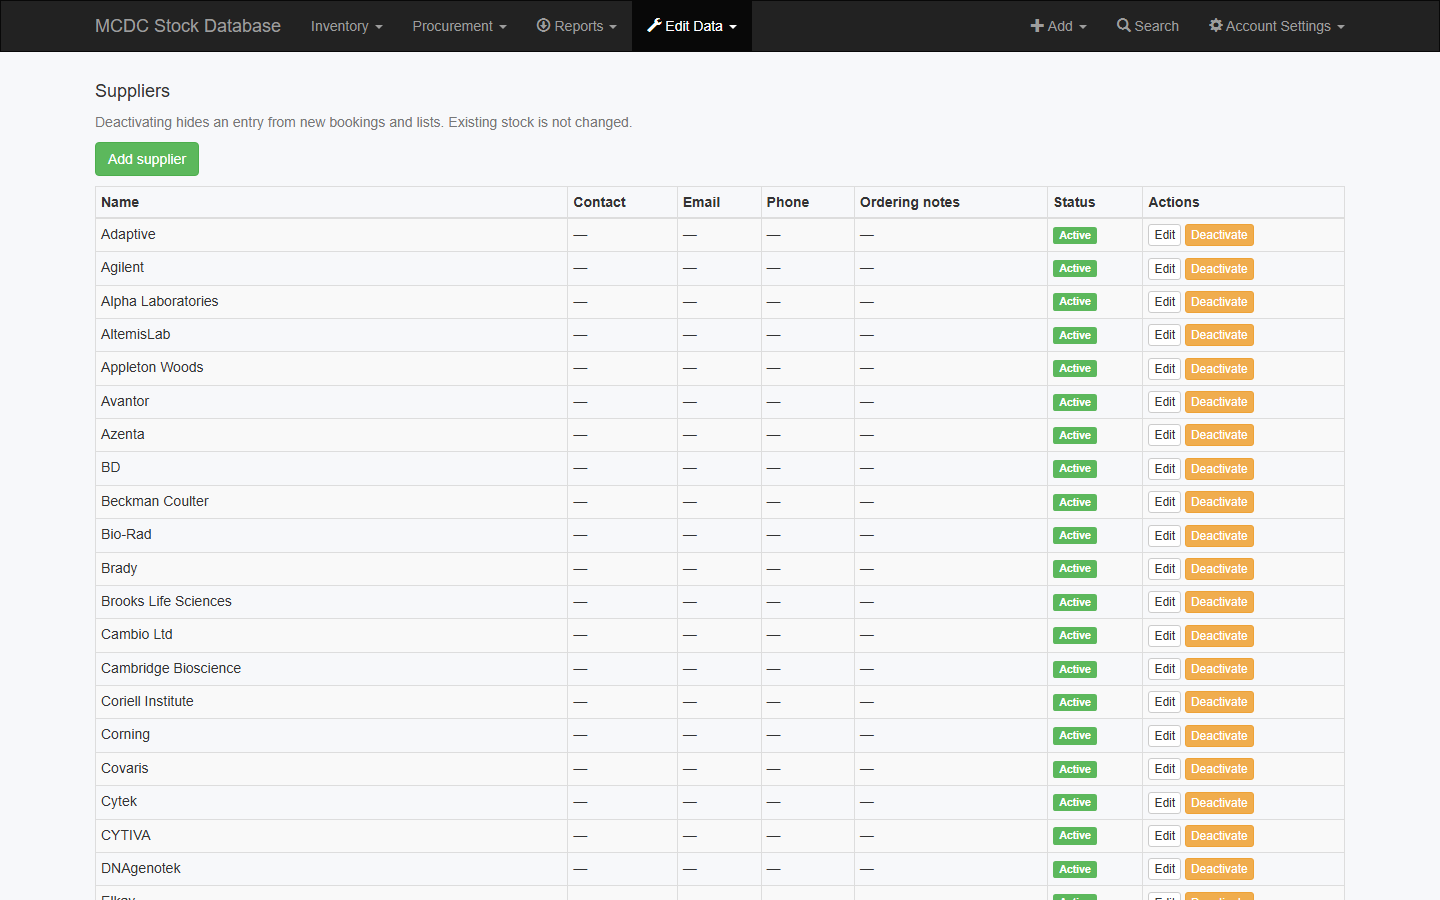Viewport: 1440px width, 900px height.
Task: Edit the DNAgenotek supplier
Action: [x=1164, y=869]
